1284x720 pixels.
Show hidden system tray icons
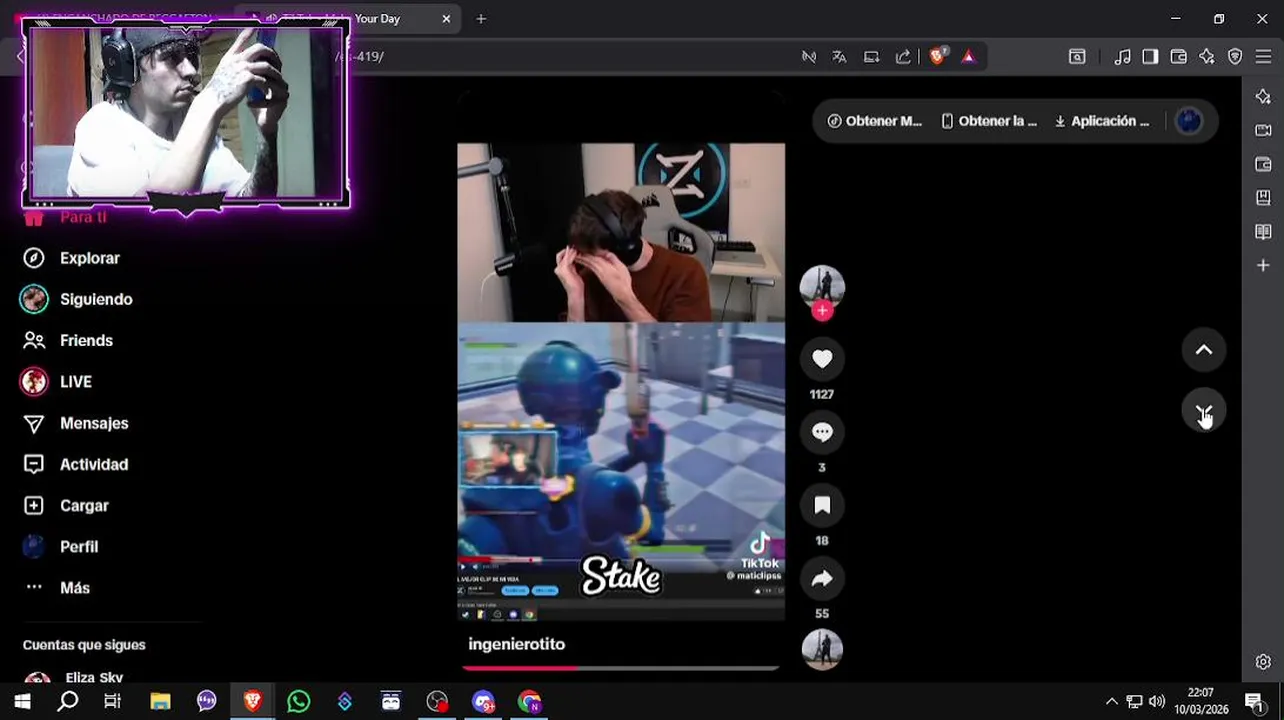click(x=1111, y=702)
